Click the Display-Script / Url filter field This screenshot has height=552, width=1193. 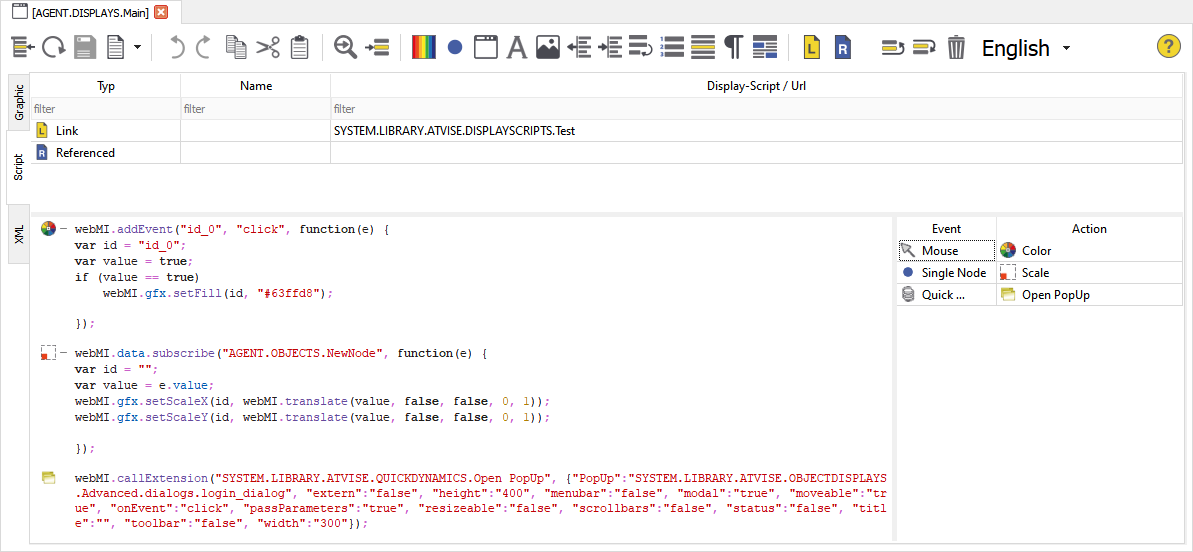(x=757, y=109)
